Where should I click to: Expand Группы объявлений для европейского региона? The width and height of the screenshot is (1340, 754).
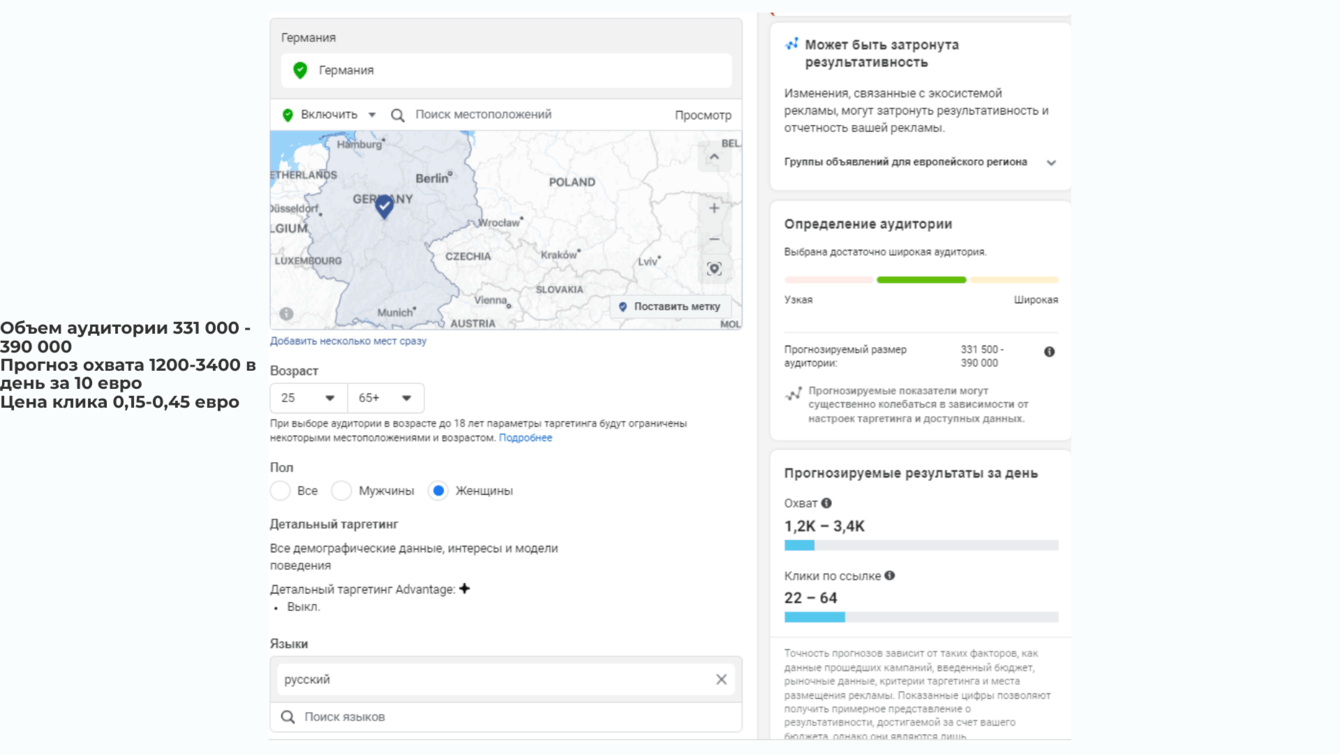1051,162
